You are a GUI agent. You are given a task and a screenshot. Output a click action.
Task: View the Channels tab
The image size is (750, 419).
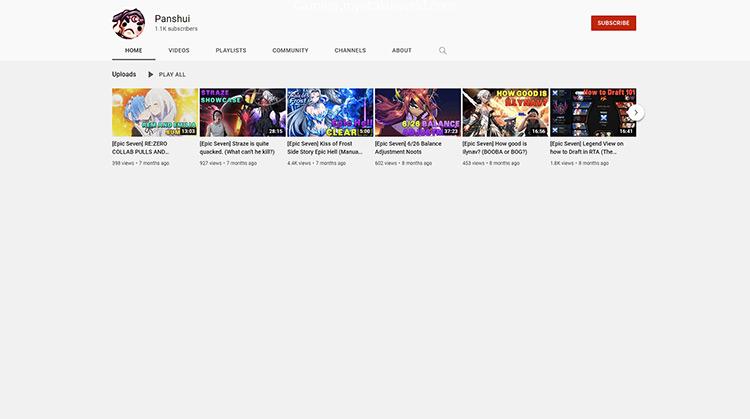pyautogui.click(x=350, y=50)
